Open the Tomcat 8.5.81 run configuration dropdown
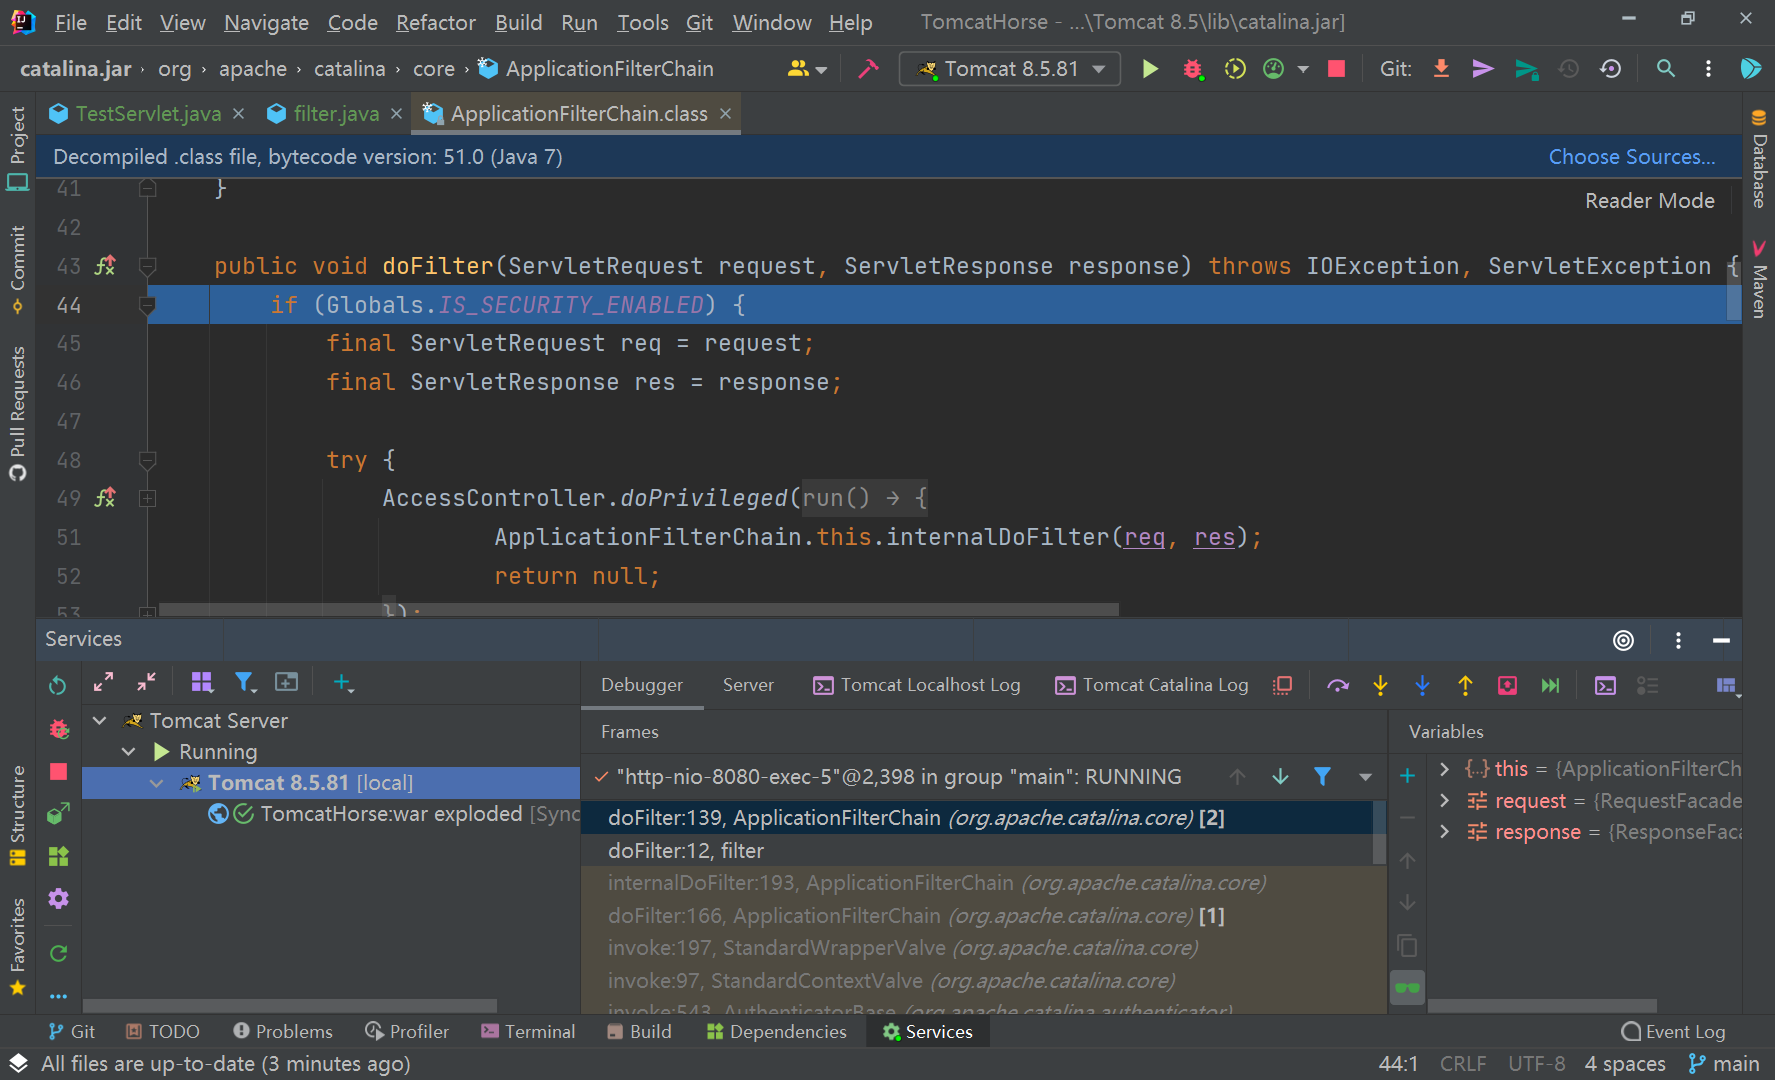Screen dimensions: 1775x1080 click(1010, 69)
